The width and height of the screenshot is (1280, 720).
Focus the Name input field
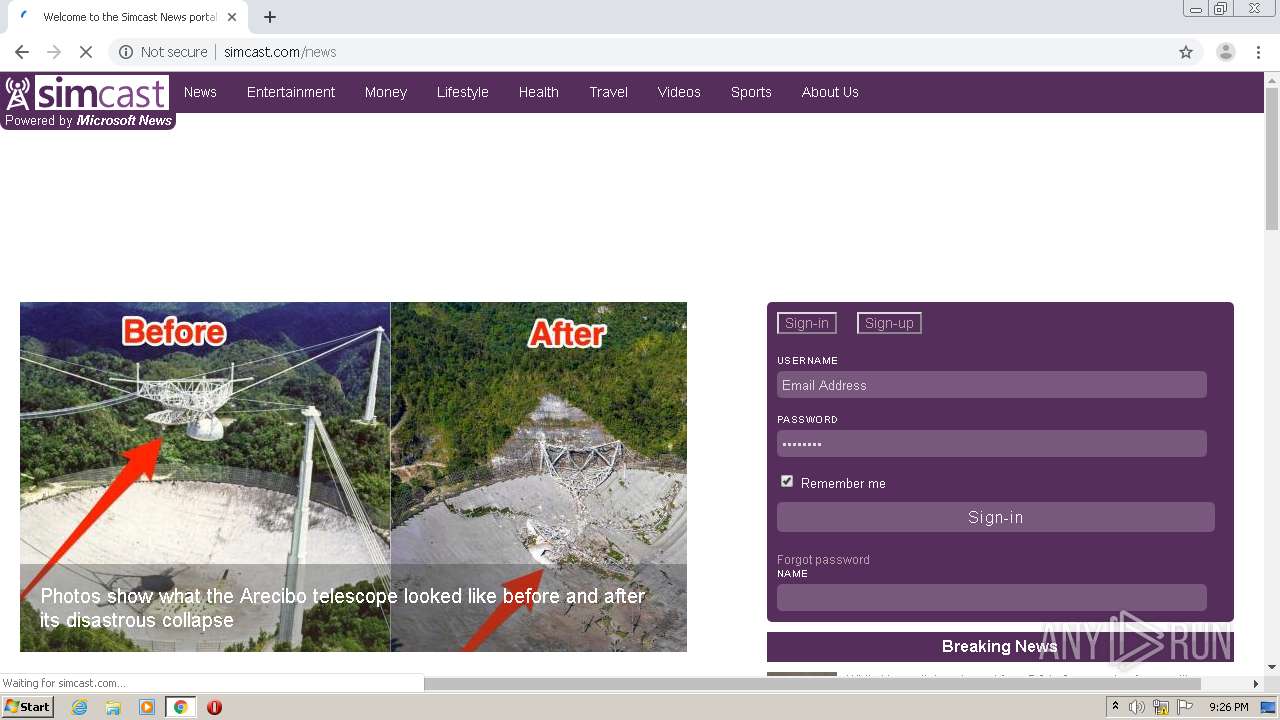coord(992,597)
